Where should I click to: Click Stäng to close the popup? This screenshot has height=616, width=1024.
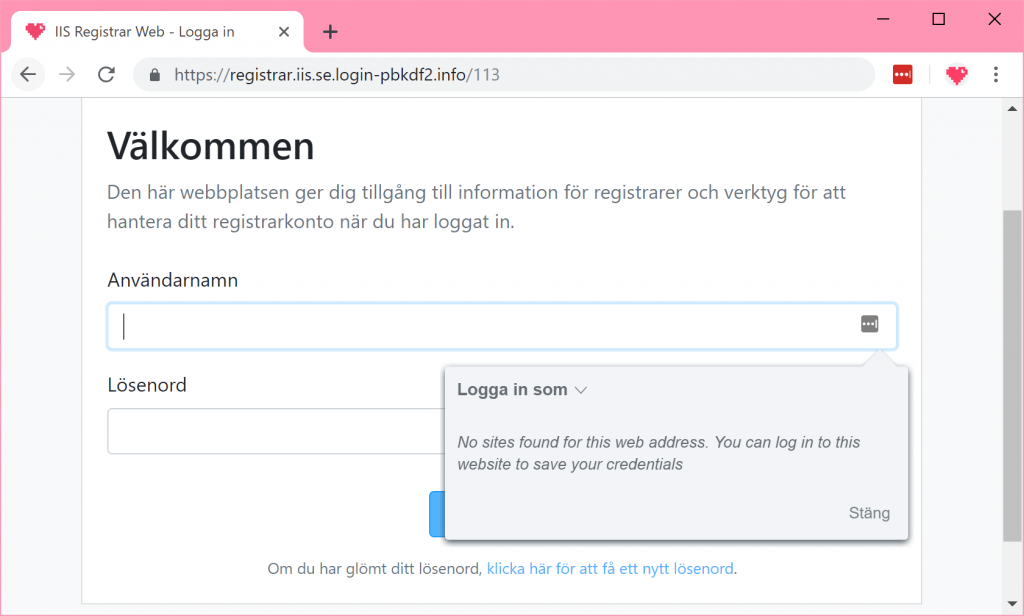click(x=869, y=513)
